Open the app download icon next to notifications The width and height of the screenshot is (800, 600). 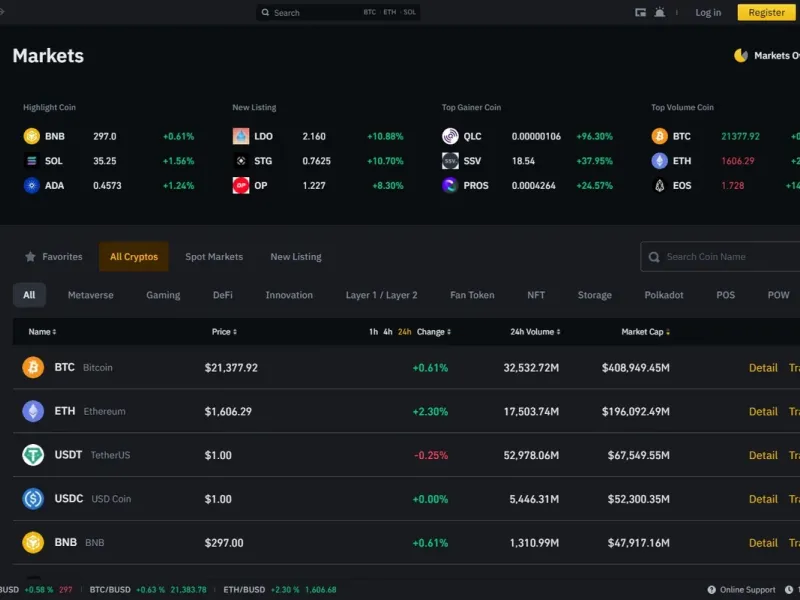[640, 12]
